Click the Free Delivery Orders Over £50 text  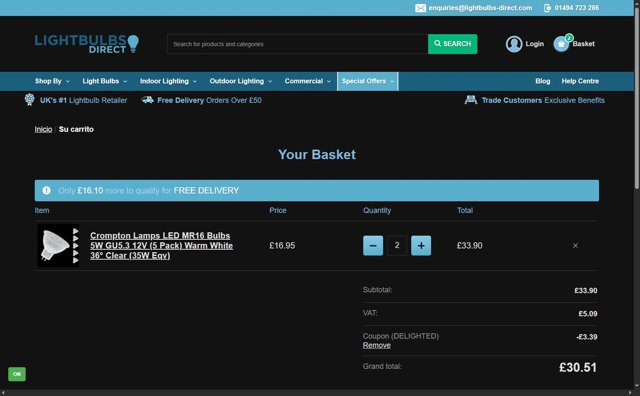209,100
